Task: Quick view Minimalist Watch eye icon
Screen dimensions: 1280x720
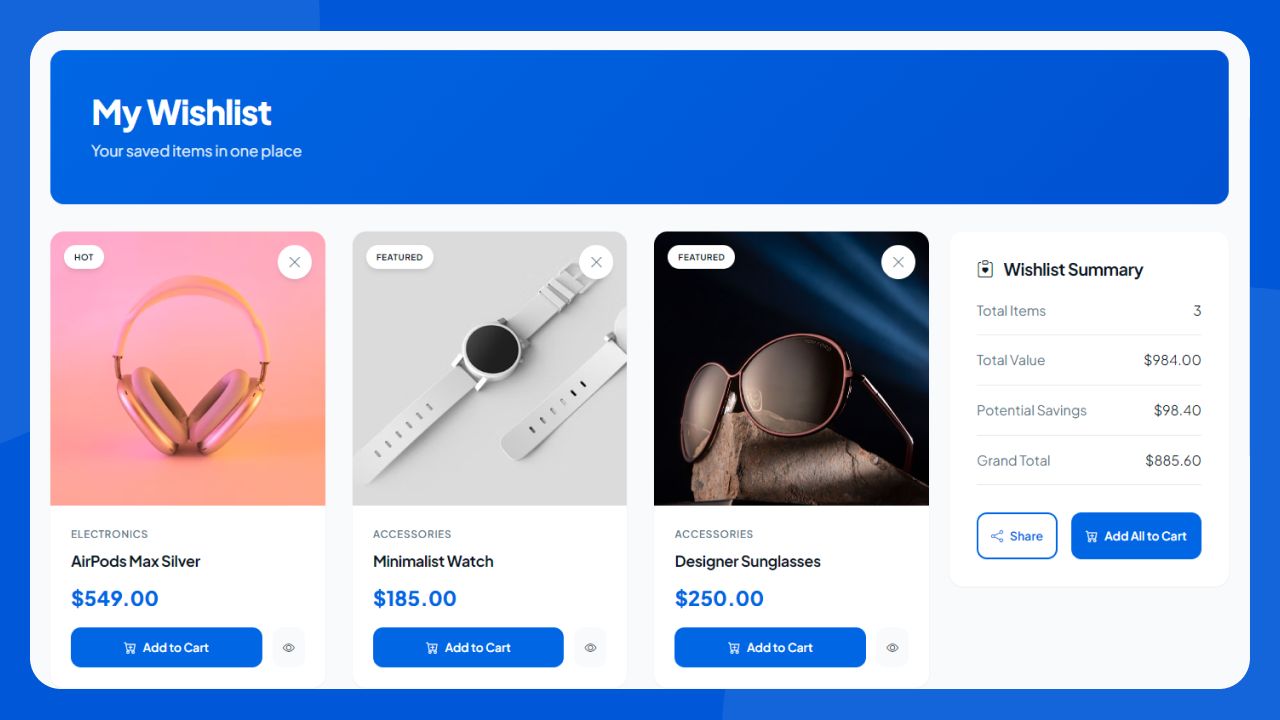Action: click(x=590, y=648)
